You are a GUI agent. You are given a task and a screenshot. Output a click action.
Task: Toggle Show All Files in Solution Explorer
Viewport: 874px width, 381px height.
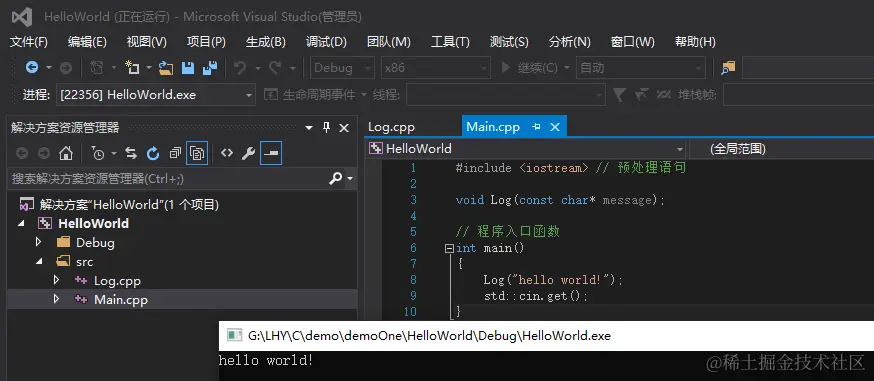click(x=197, y=153)
